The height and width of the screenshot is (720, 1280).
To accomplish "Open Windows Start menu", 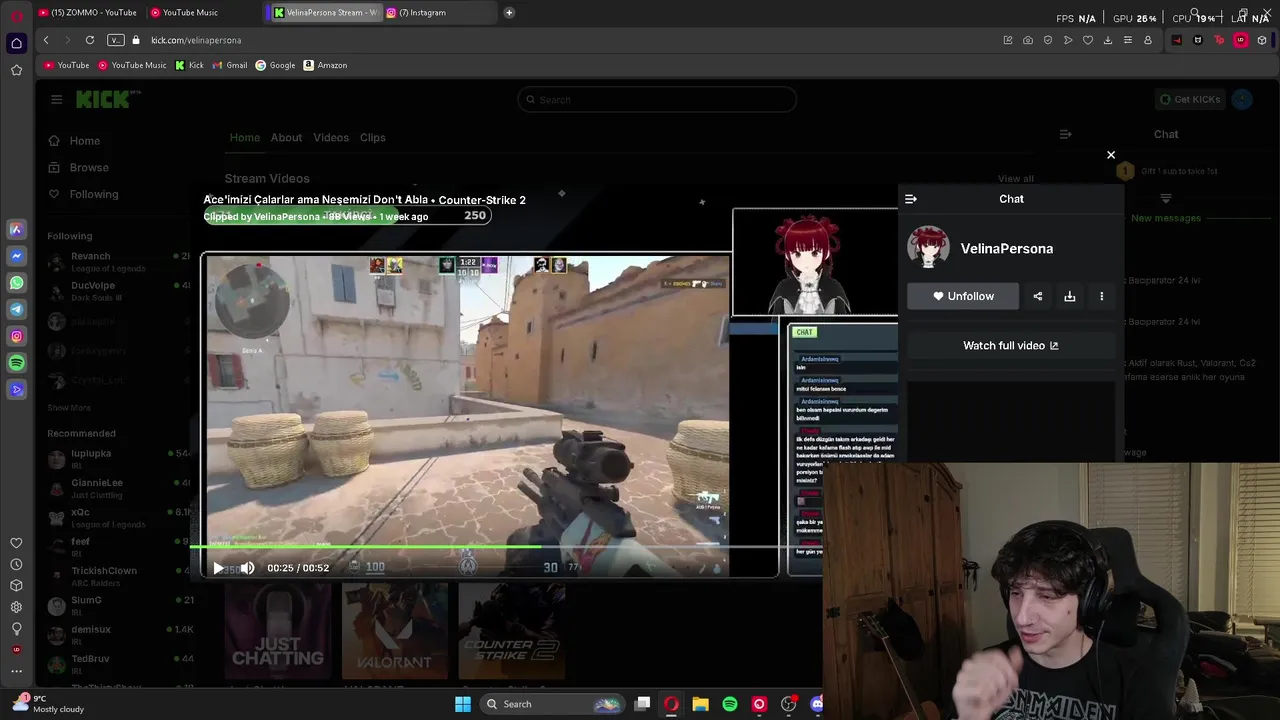I will click(462, 704).
